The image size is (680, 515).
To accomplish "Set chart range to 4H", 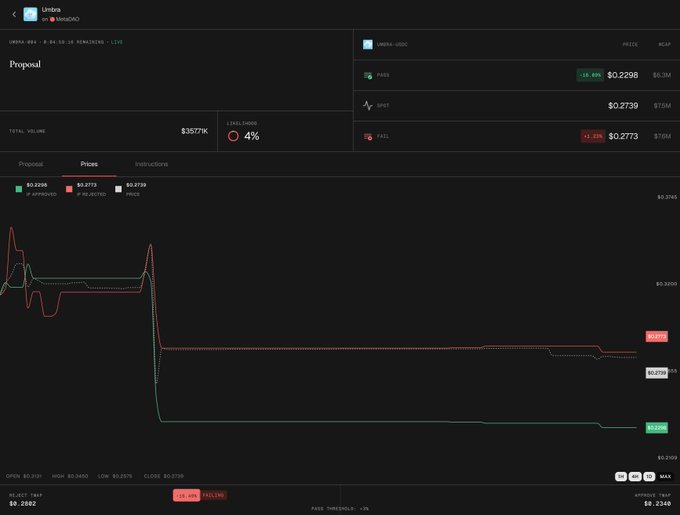I will coord(635,476).
